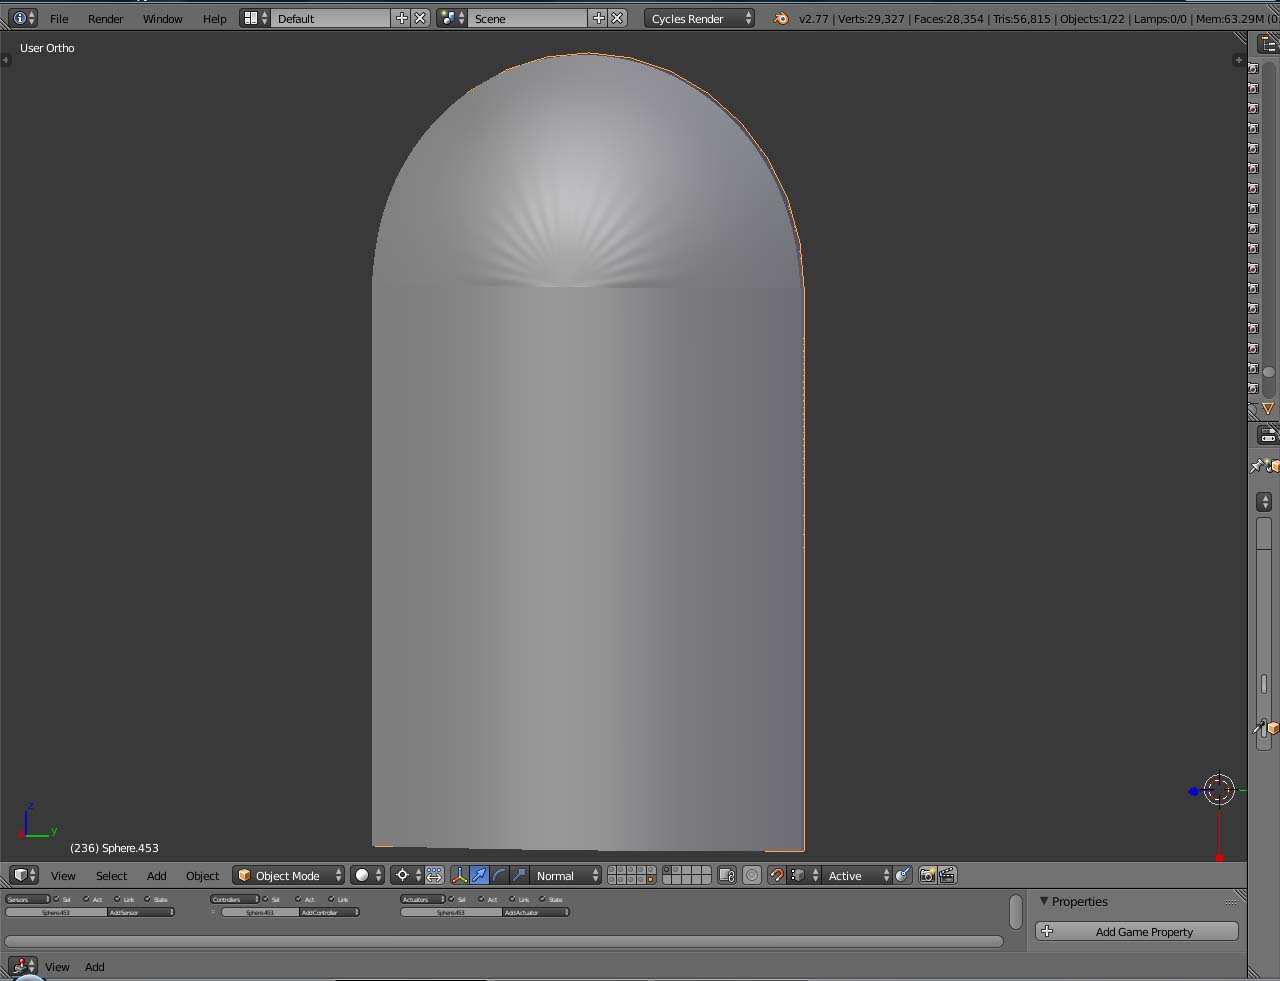
Task: Open the Help menu
Action: [x=214, y=18]
